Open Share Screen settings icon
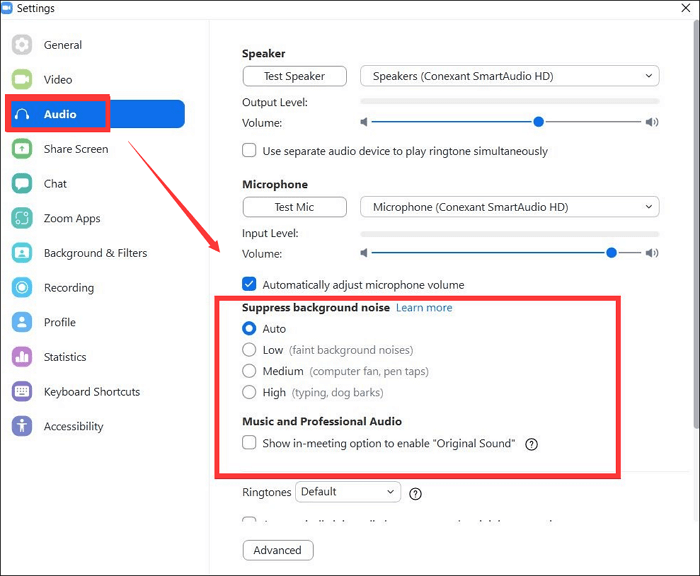 click(22, 149)
